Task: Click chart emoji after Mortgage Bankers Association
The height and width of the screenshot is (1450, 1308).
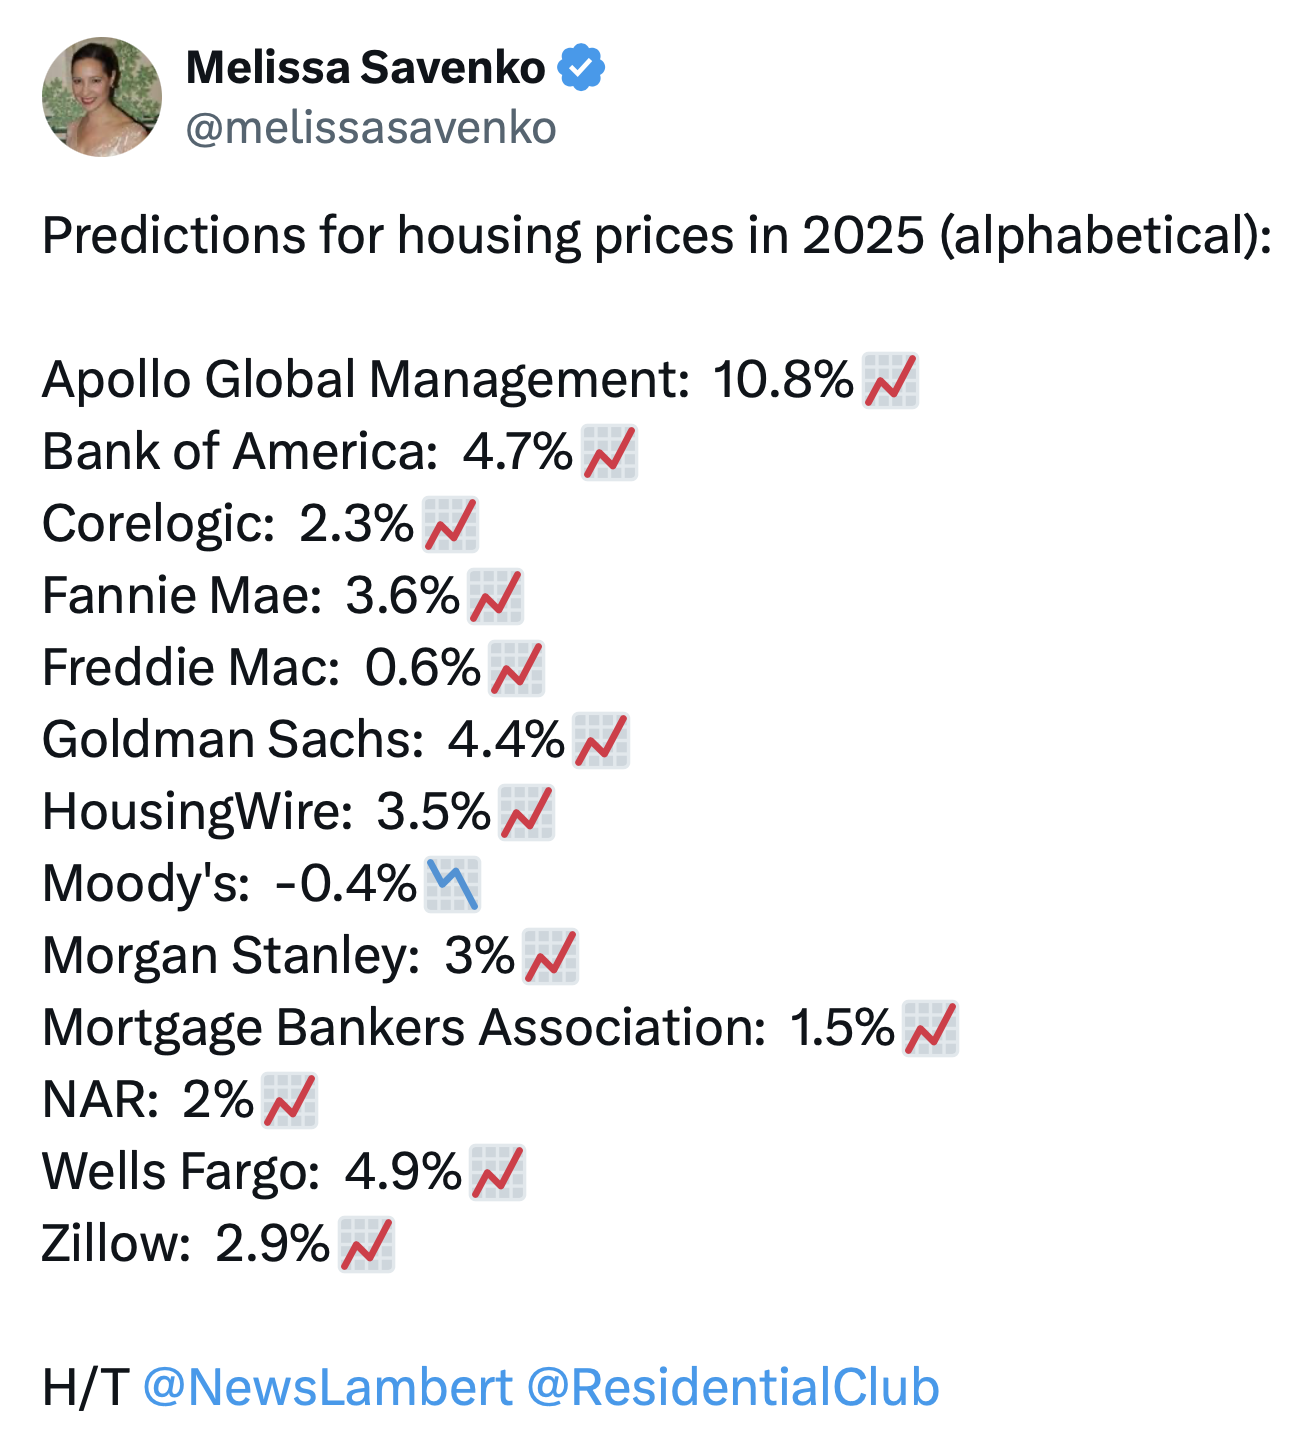Action: 930,1028
